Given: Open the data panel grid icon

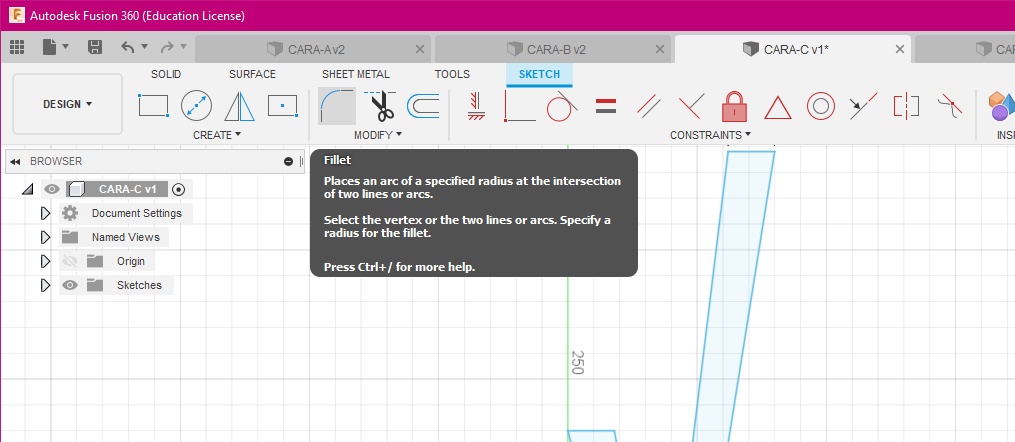Looking at the screenshot, I should pyautogui.click(x=17, y=47).
